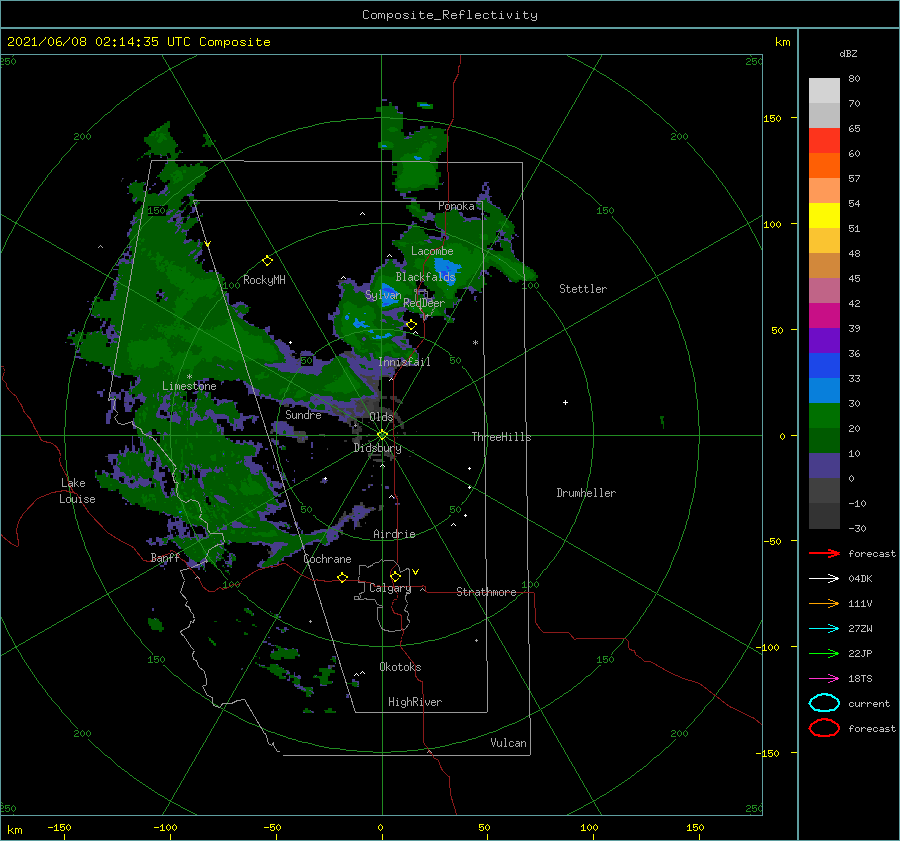The image size is (900, 841).
Task: Click the Innisfail town label
Action: click(x=404, y=362)
